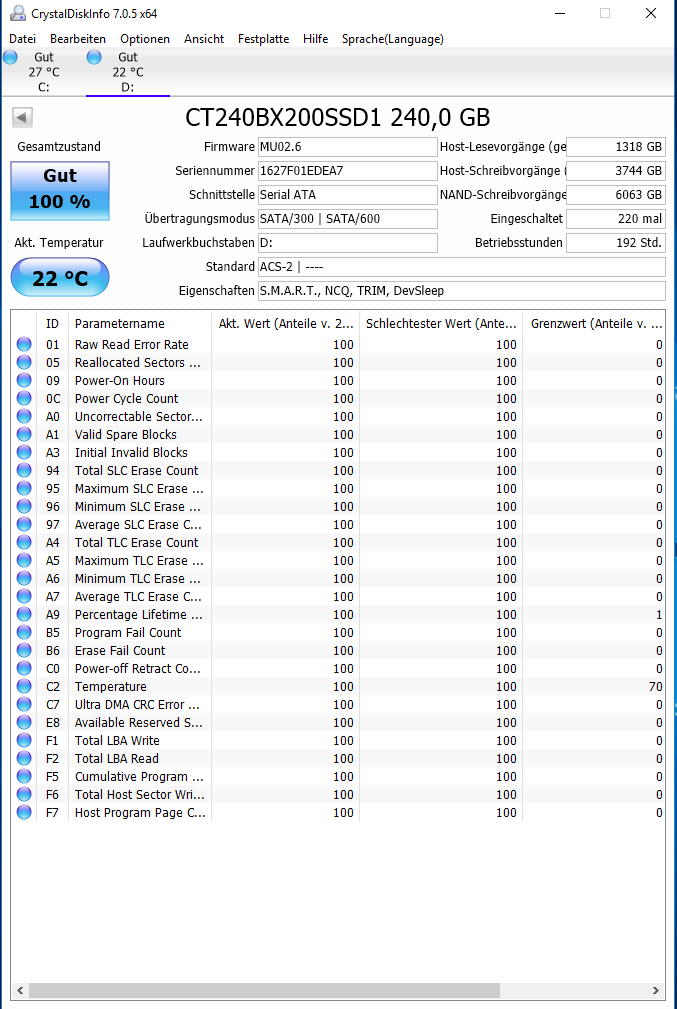Select the Power-off Retract Co... row text
This screenshot has height=1009, width=677.
138,669
